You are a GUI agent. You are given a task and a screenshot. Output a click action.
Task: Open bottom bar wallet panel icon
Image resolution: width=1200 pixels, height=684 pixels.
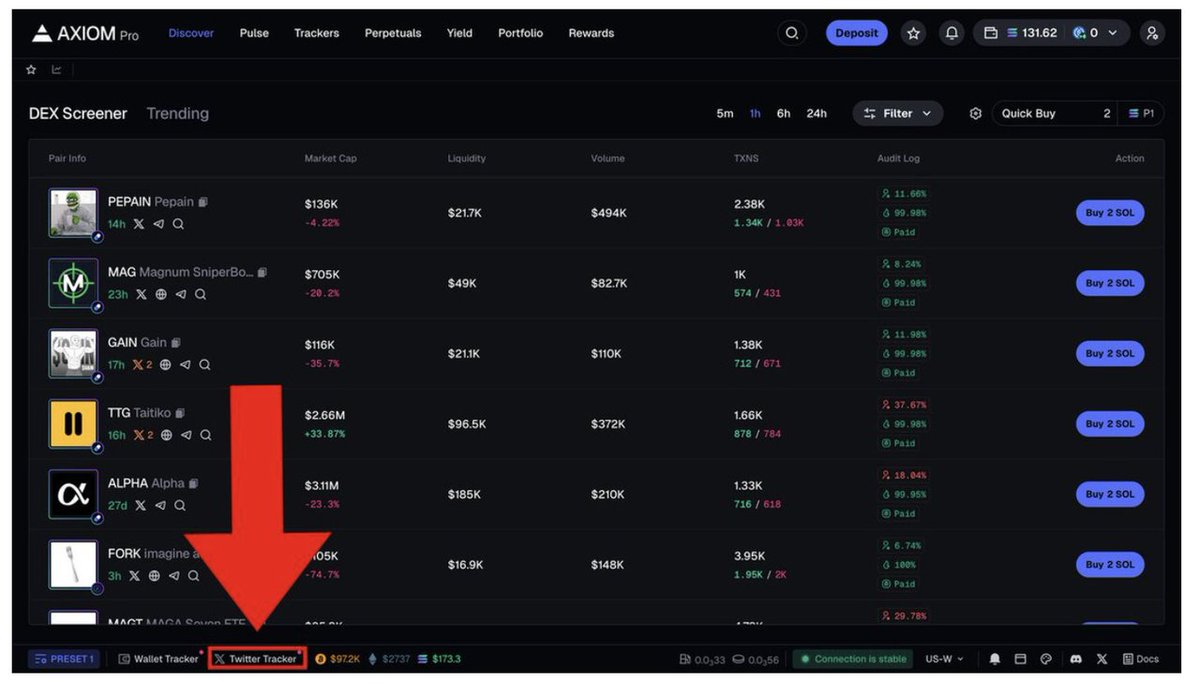pos(1020,659)
